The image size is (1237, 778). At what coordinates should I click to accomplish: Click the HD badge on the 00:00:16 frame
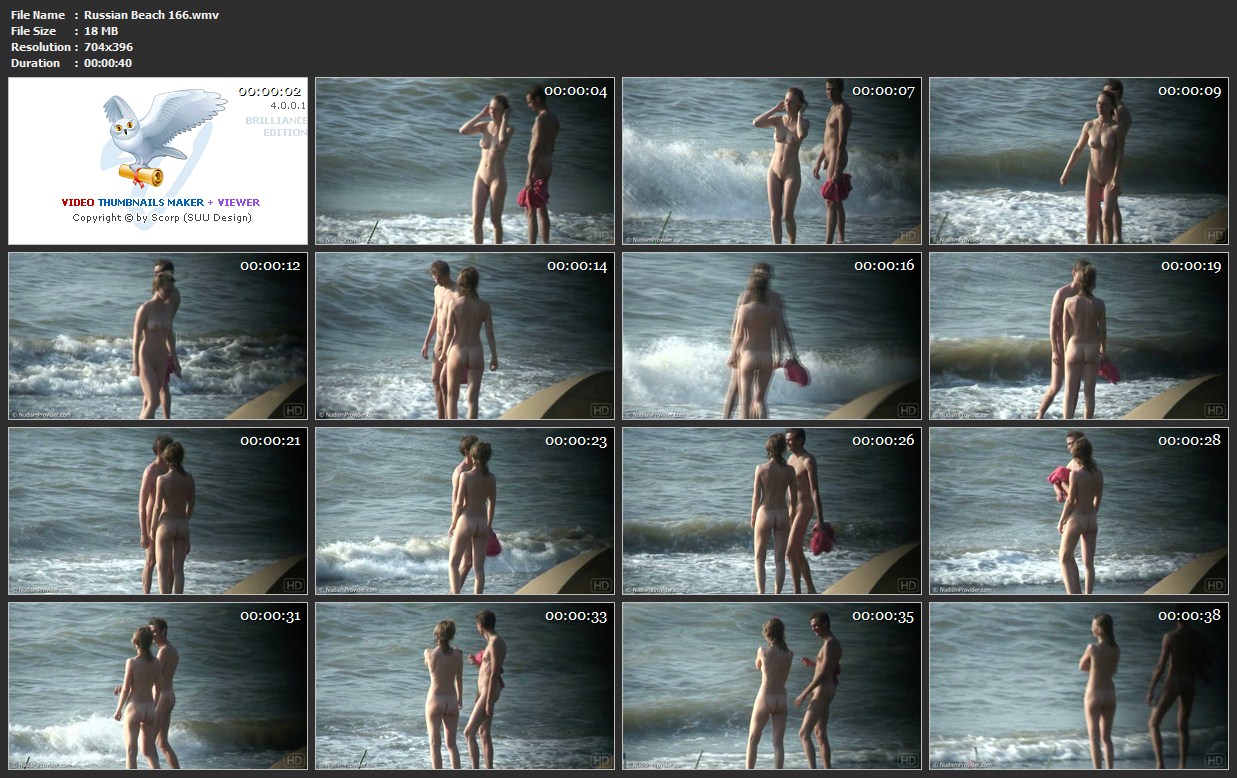tap(908, 410)
